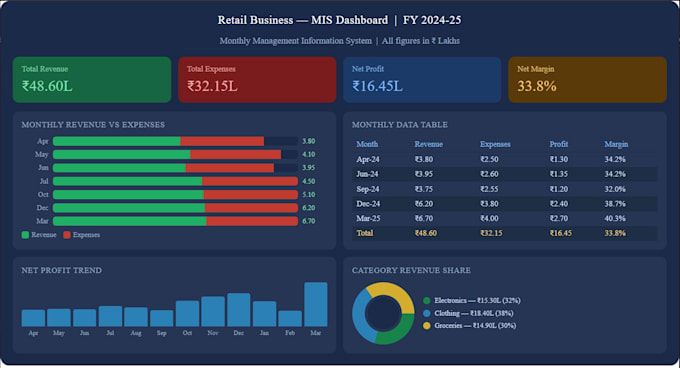This screenshot has width=680, height=368.
Task: Click the Mar bar in the Net Profit Trend
Action: 316,304
